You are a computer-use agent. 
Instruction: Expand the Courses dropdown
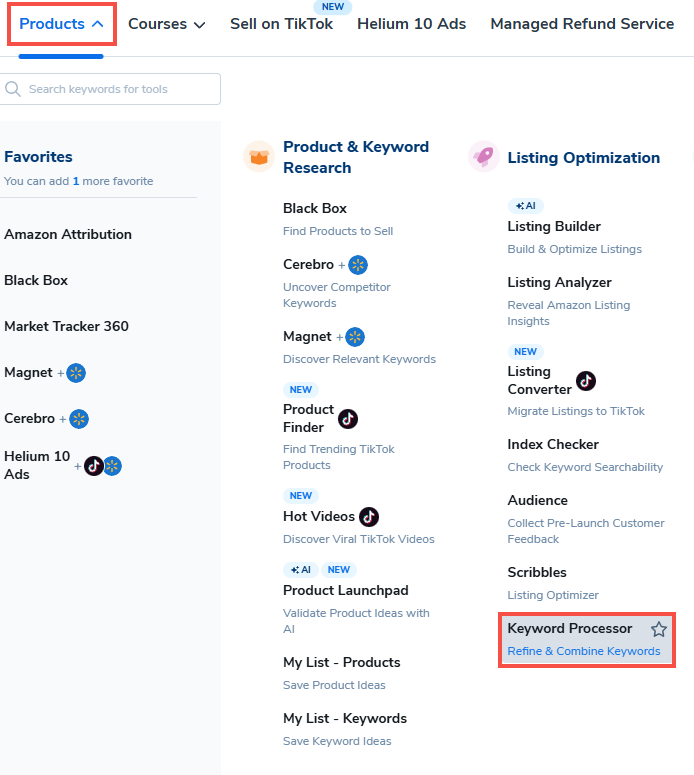167,24
